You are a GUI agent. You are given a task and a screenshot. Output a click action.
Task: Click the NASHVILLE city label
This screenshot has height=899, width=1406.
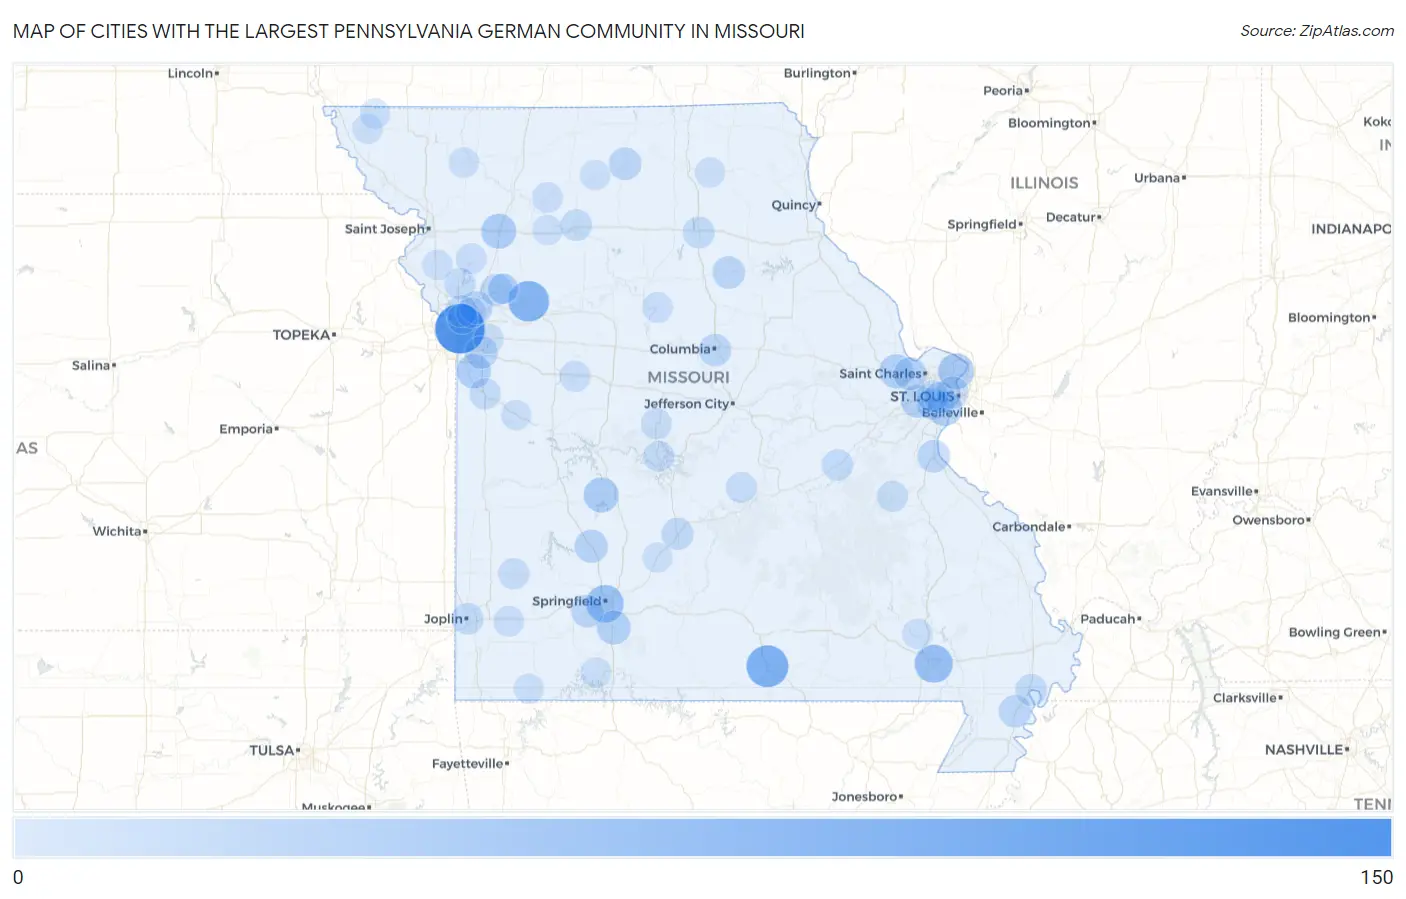(1305, 749)
